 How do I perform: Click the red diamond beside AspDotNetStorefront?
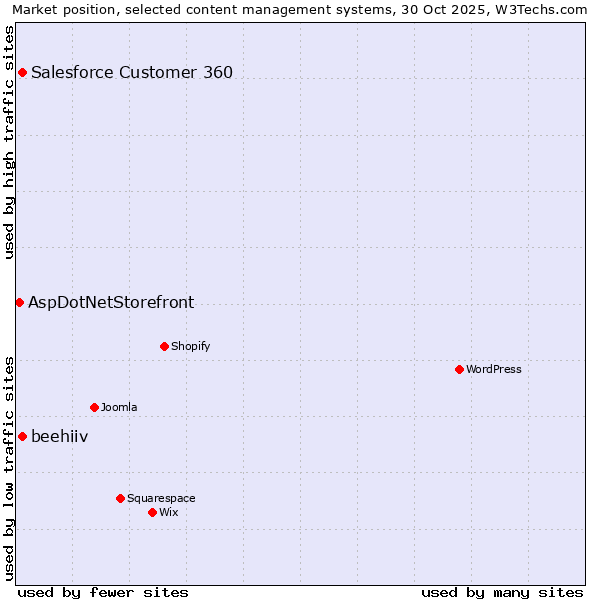[x=19, y=302]
